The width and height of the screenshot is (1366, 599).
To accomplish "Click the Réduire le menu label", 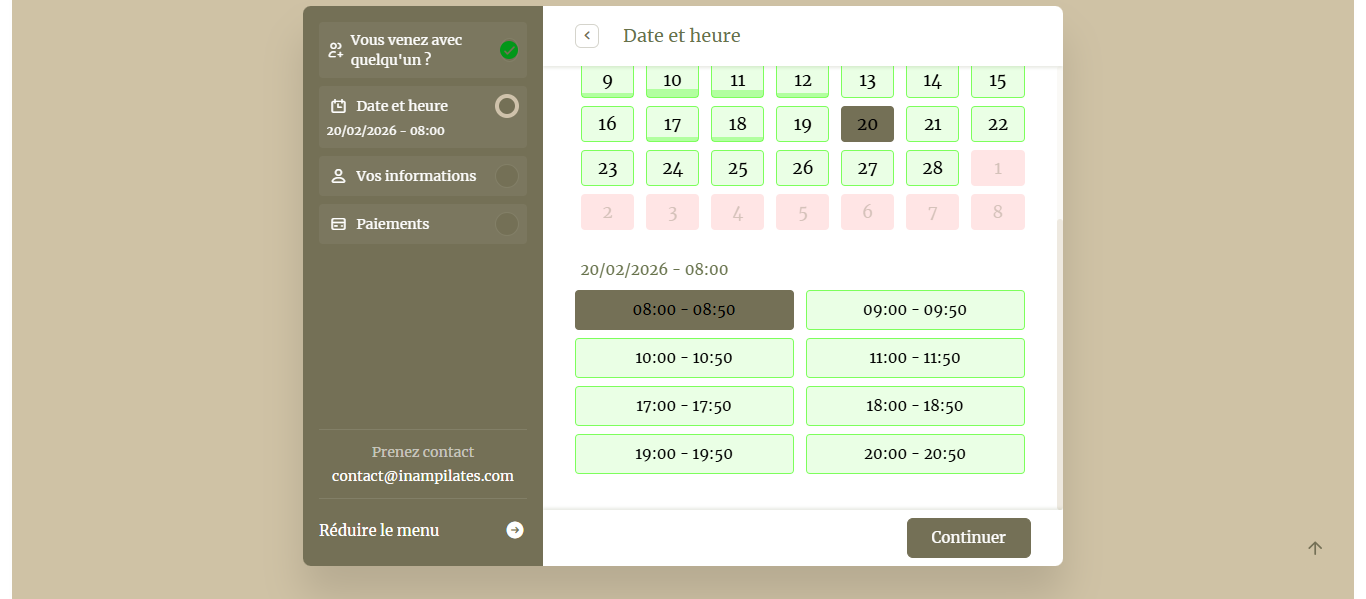I will click(x=379, y=530).
